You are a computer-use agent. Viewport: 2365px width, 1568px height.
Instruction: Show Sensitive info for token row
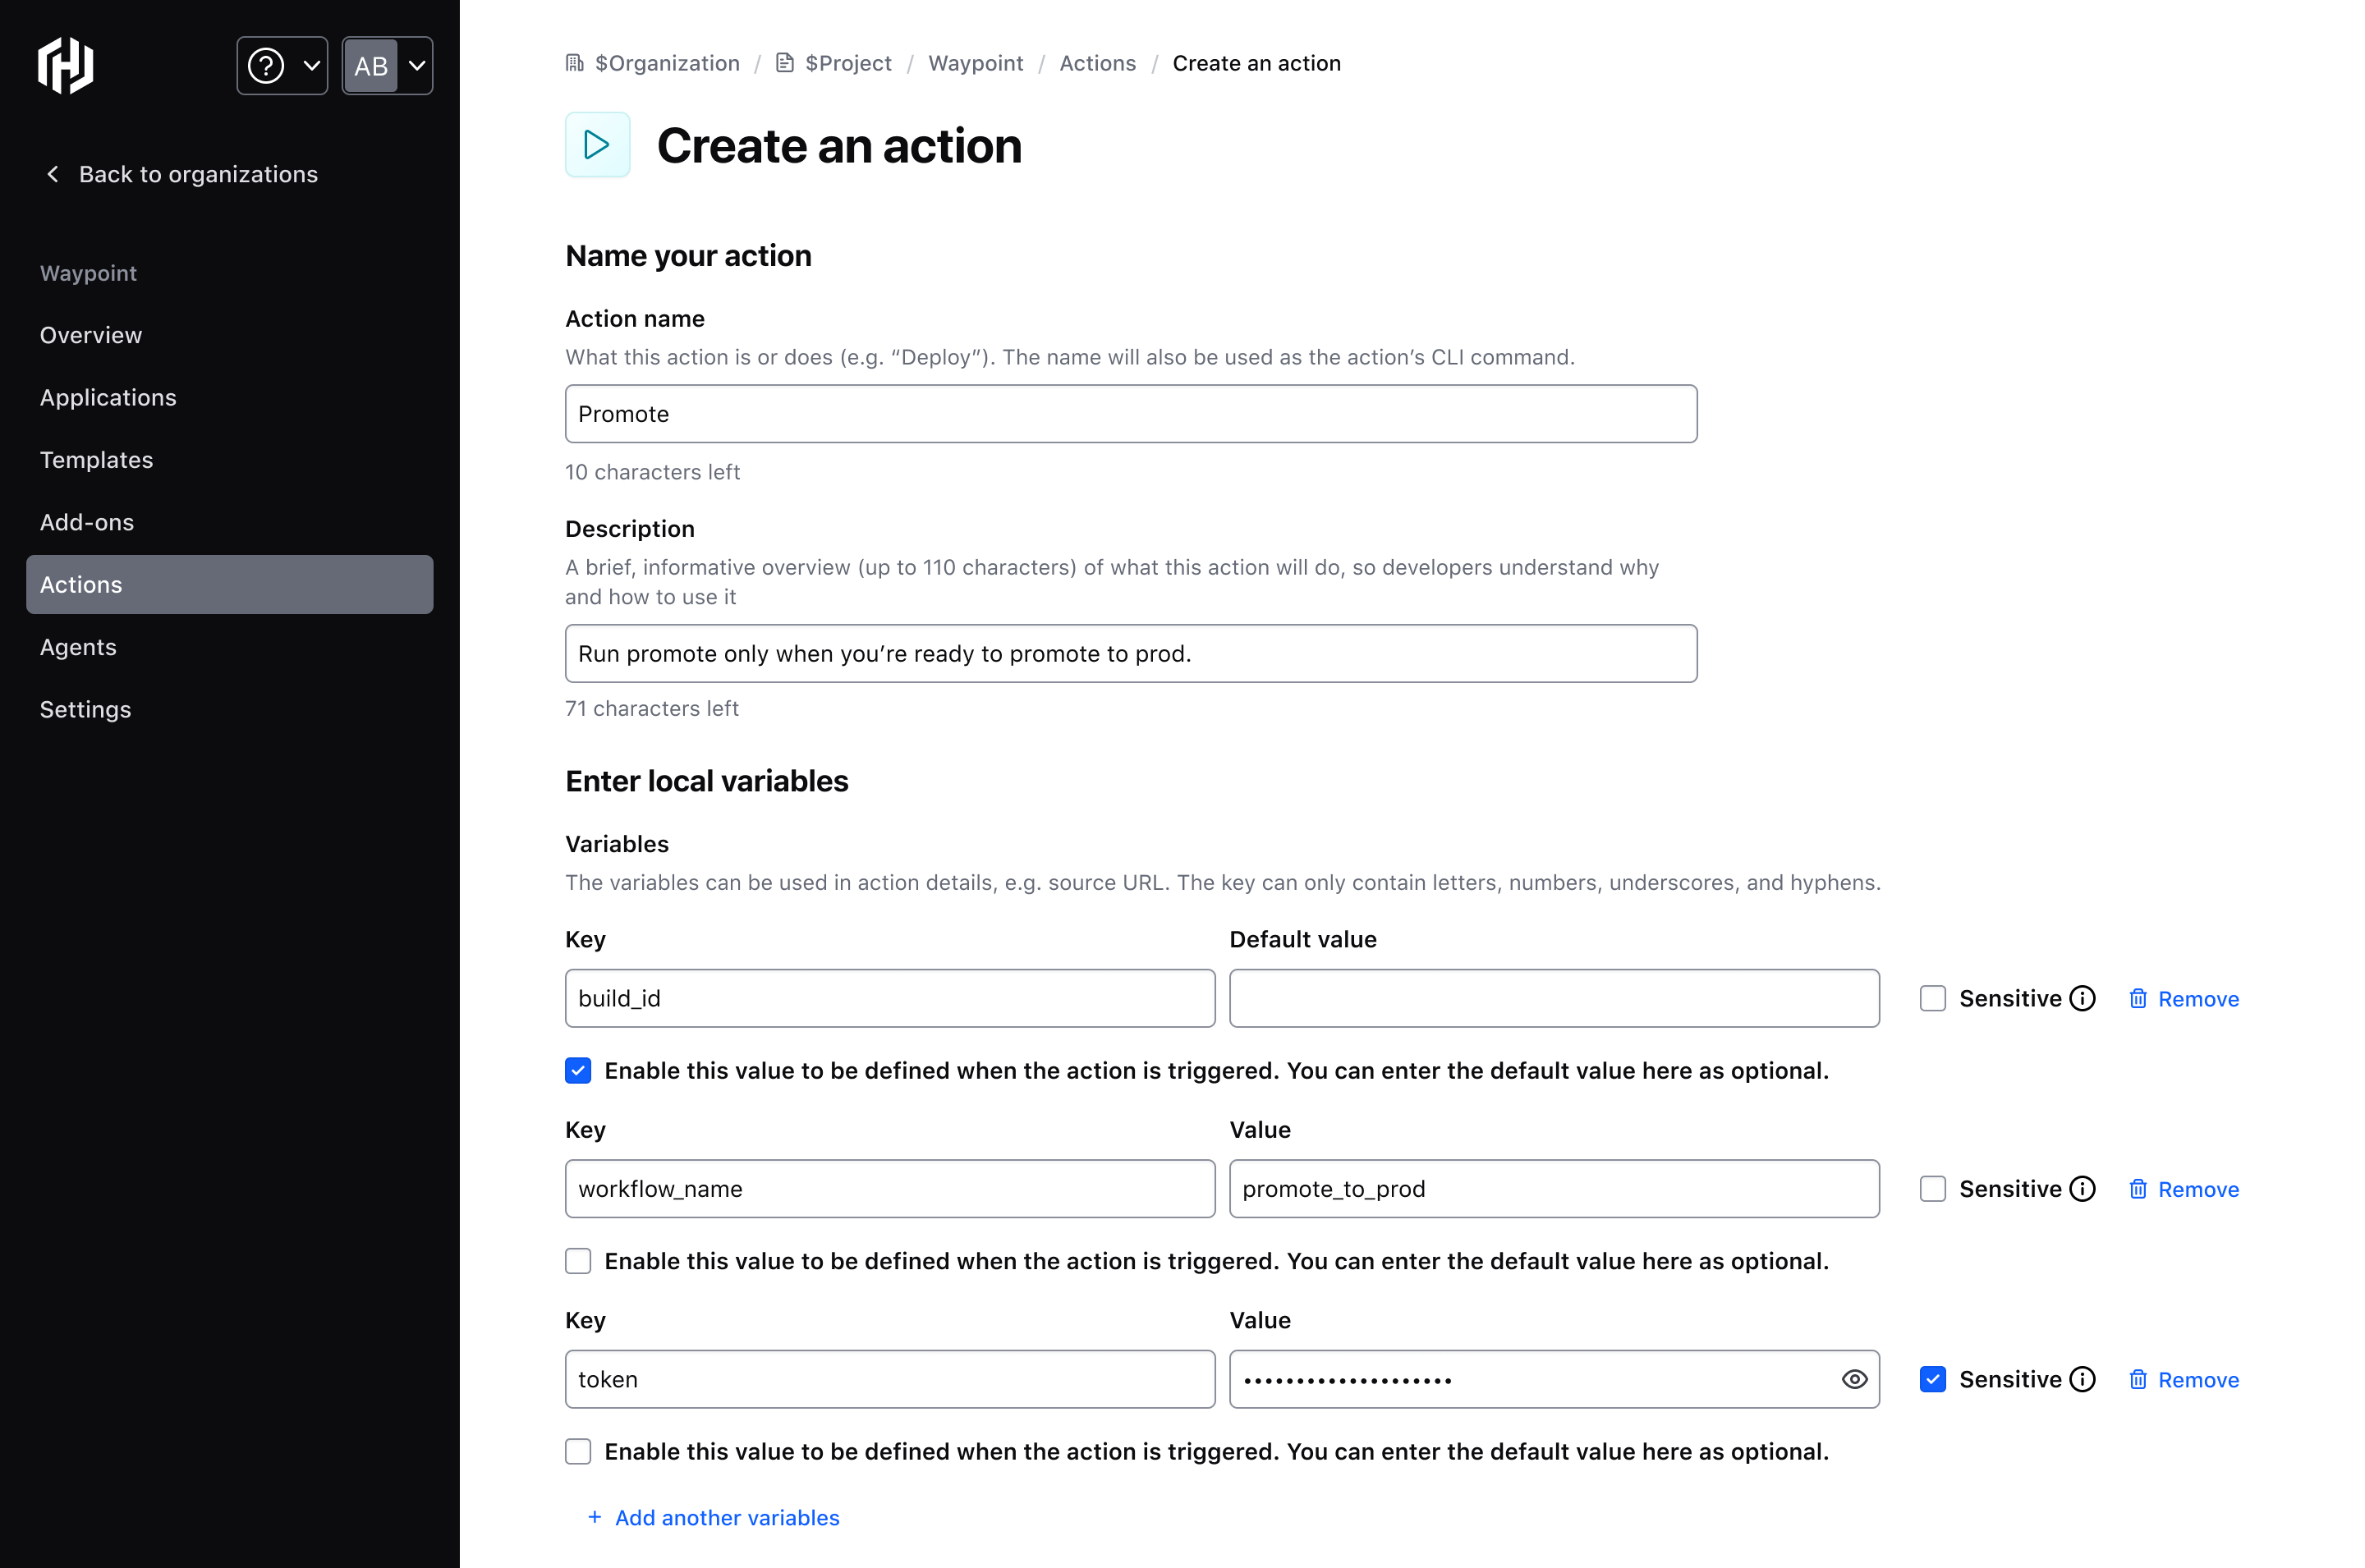click(x=2082, y=1379)
